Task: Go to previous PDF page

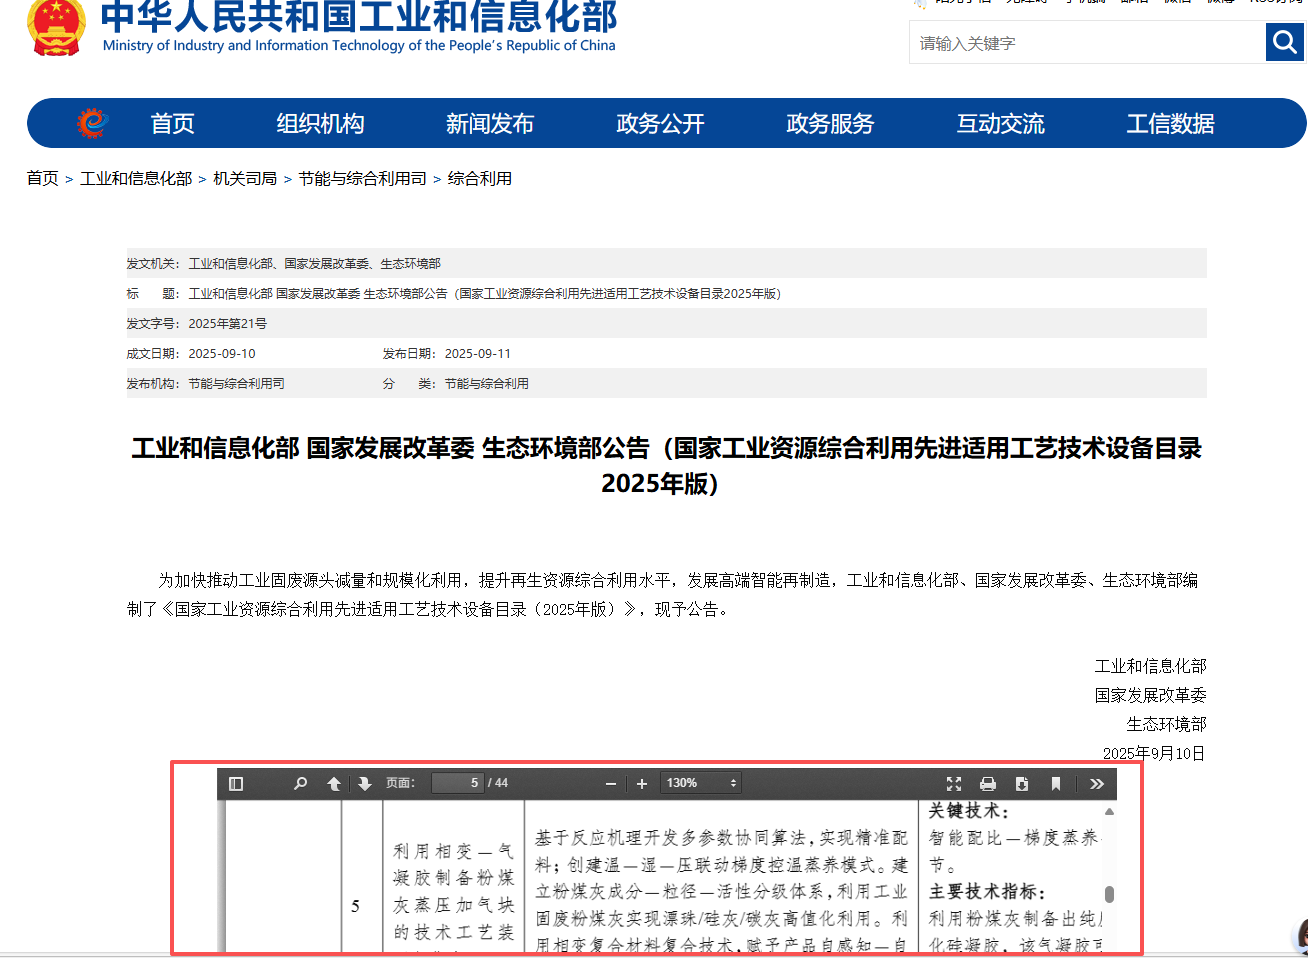Action: click(x=334, y=784)
